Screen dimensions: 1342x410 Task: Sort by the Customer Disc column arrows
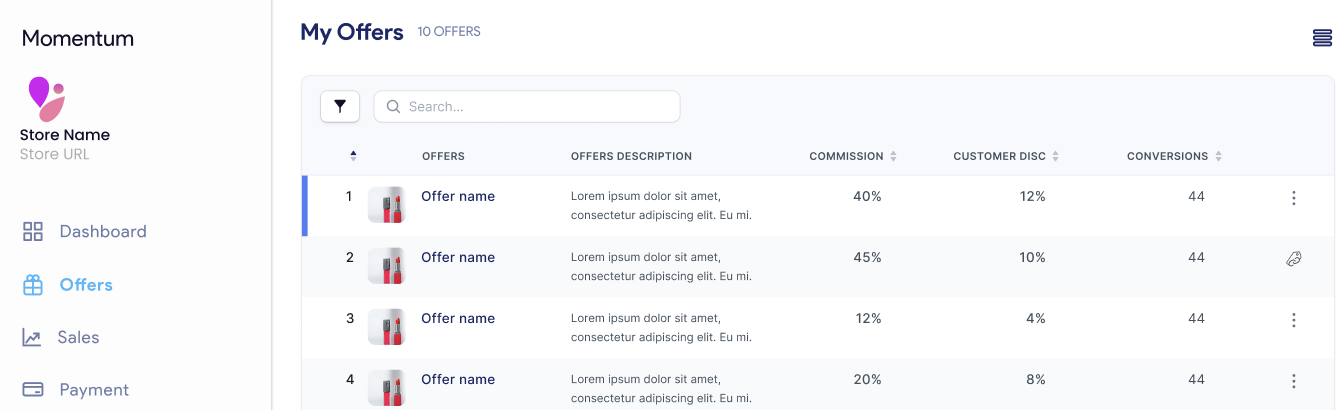[1055, 157]
